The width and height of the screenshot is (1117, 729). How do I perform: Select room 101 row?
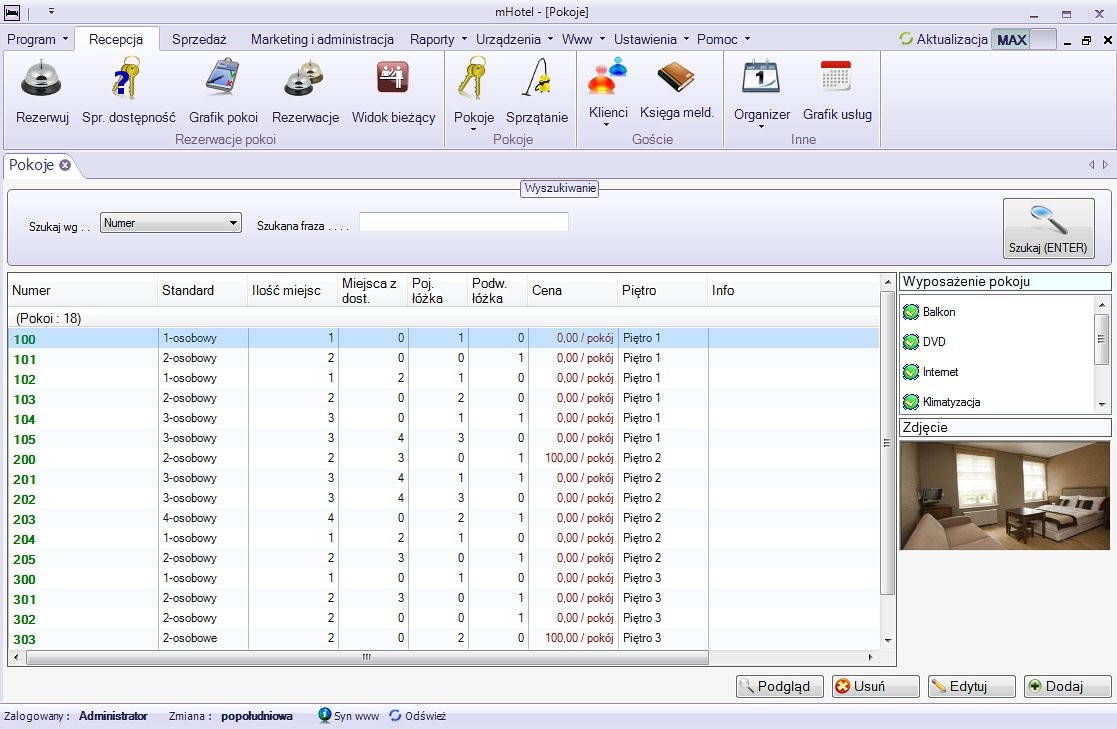(444, 358)
